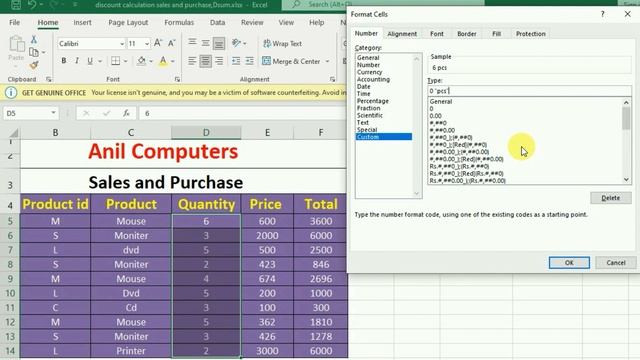This screenshot has height=360, width=640.
Task: Click the Paste clipboard icon
Action: [x=17, y=44]
